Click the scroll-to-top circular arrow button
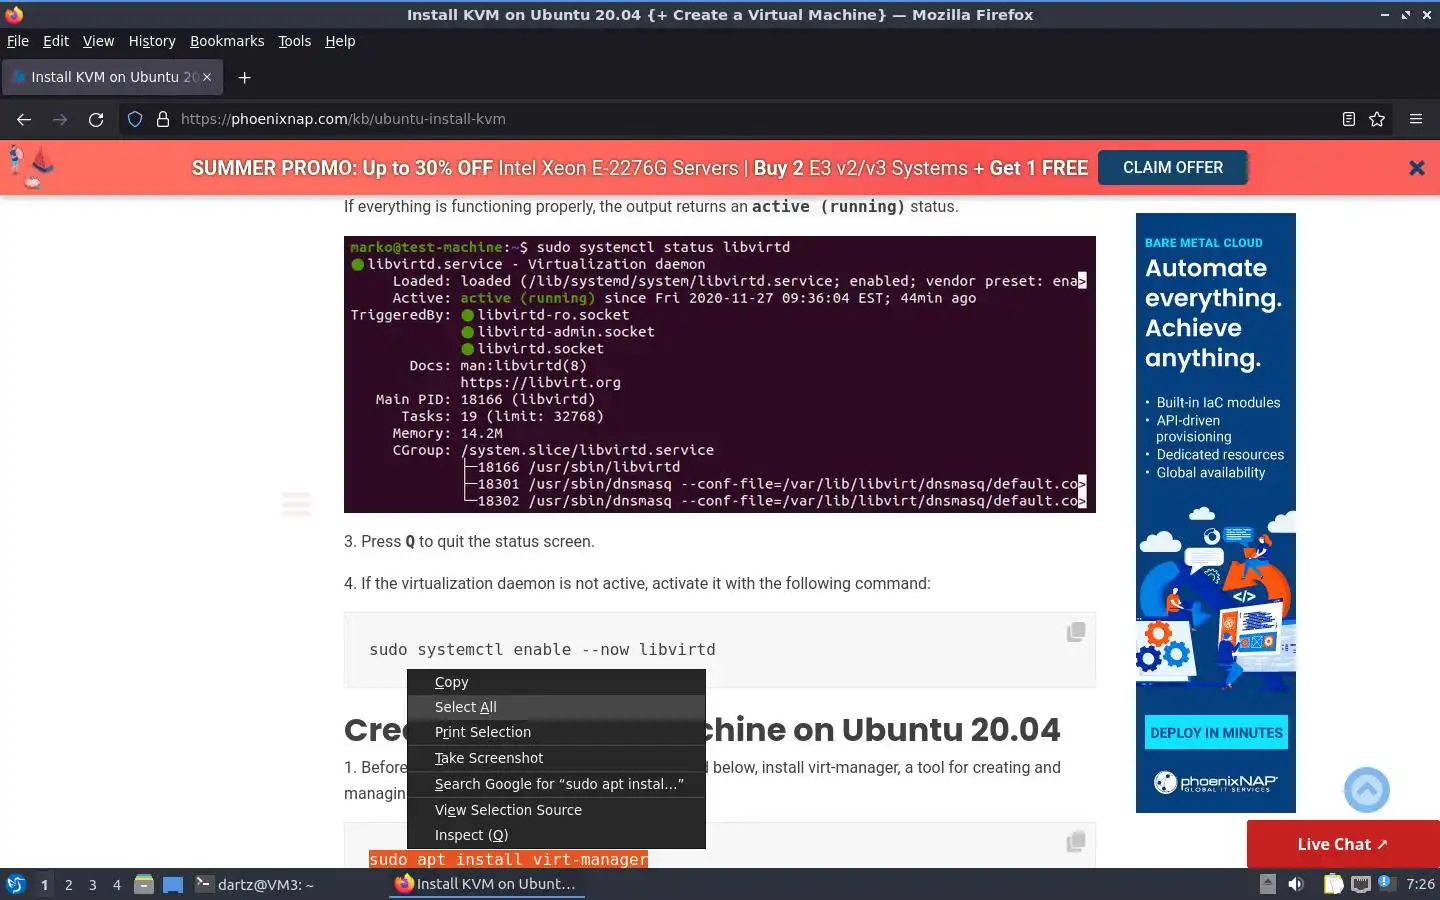Viewport: 1440px width, 900px height. click(1367, 790)
